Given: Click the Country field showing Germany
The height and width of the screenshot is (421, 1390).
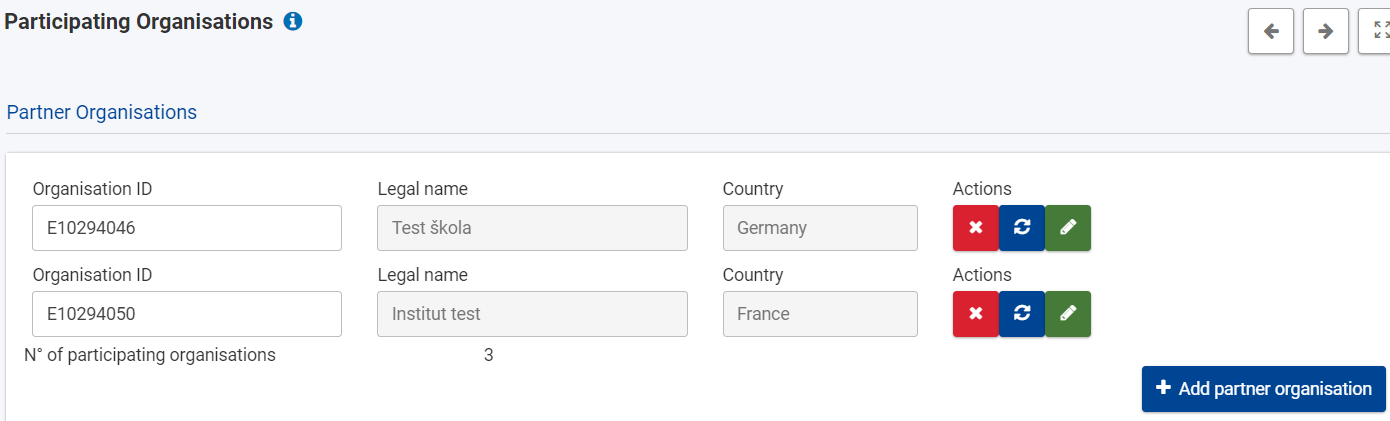Looking at the screenshot, I should pos(820,228).
